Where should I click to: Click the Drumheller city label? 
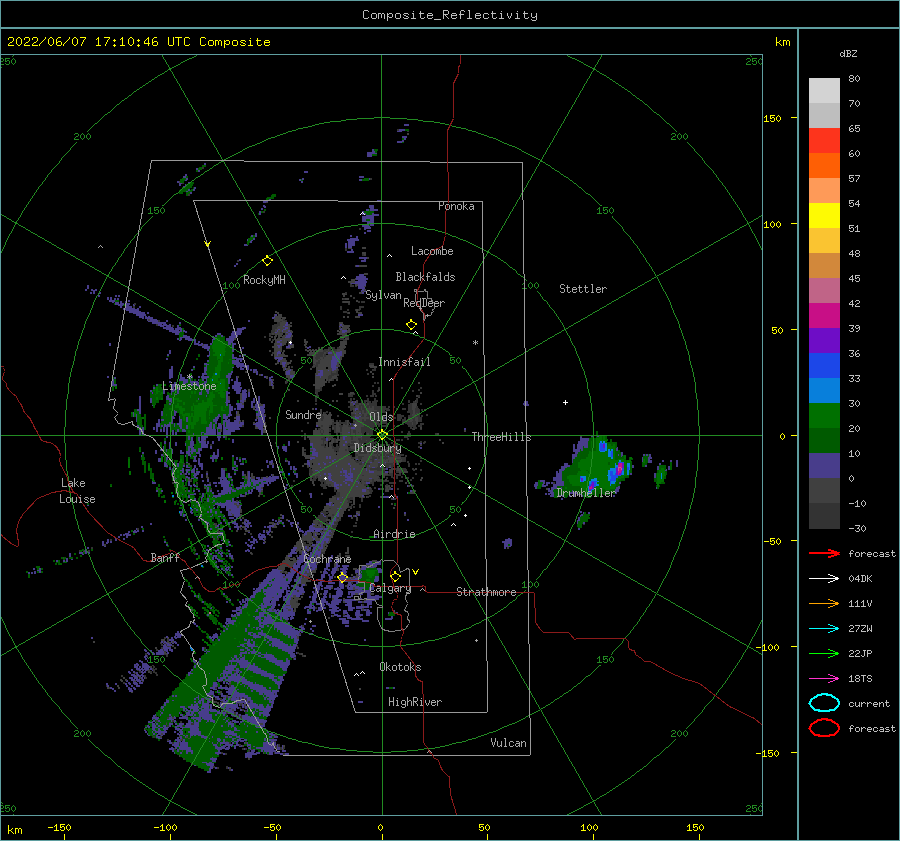pyautogui.click(x=586, y=493)
